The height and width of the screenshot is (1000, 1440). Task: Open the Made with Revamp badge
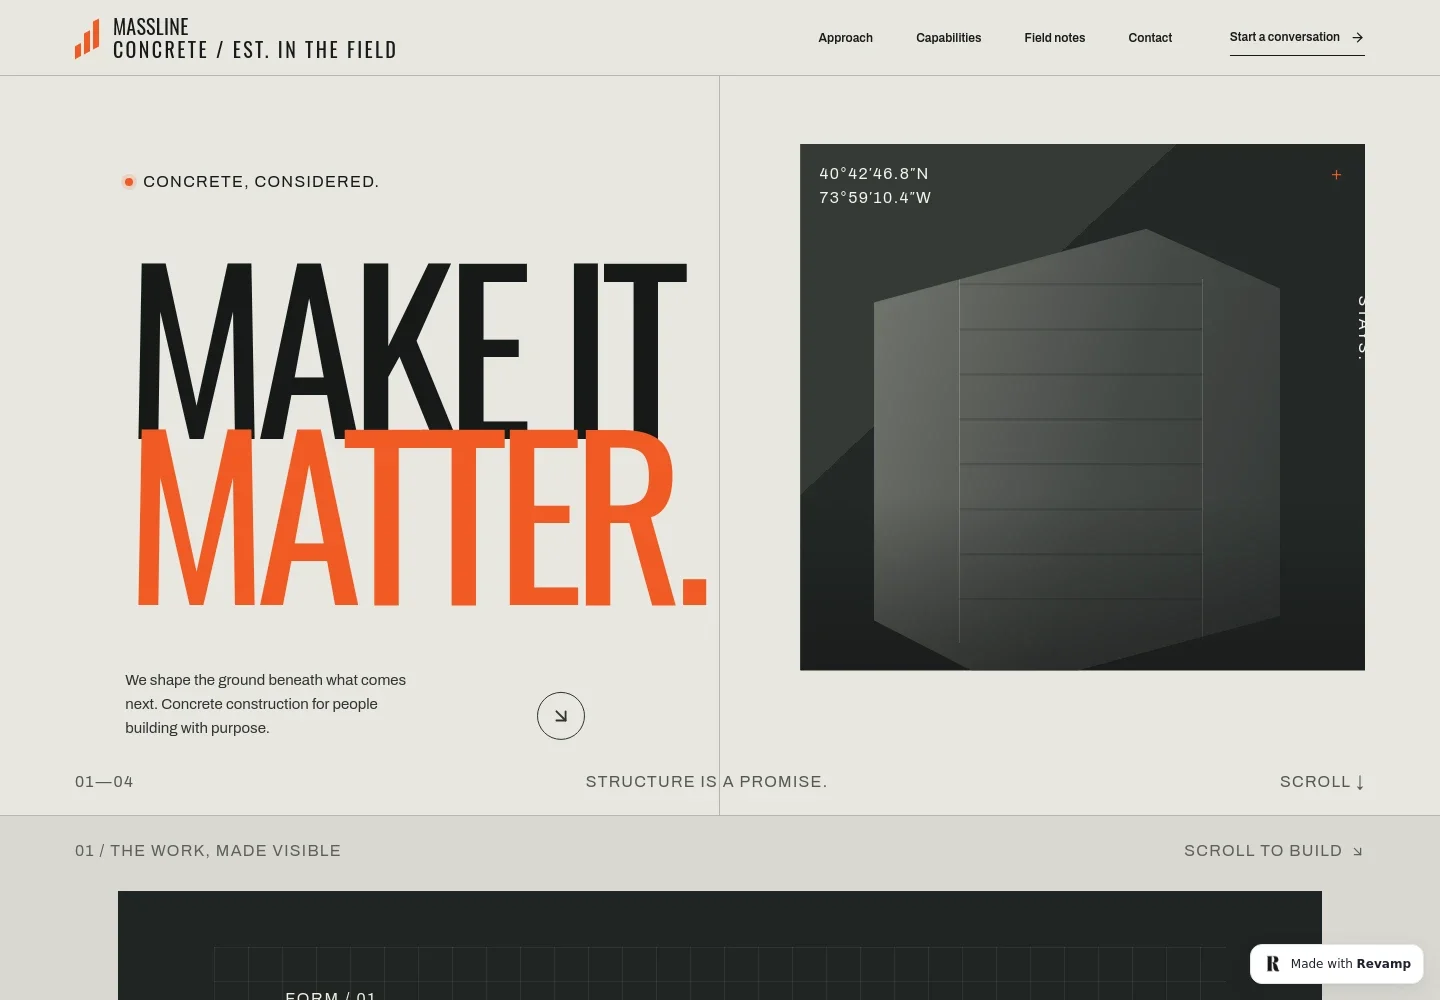1337,964
